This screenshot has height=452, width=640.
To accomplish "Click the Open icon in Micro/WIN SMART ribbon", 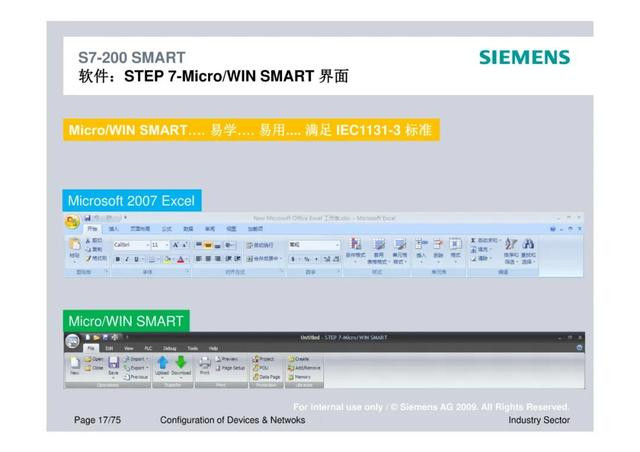I will tap(94, 359).
